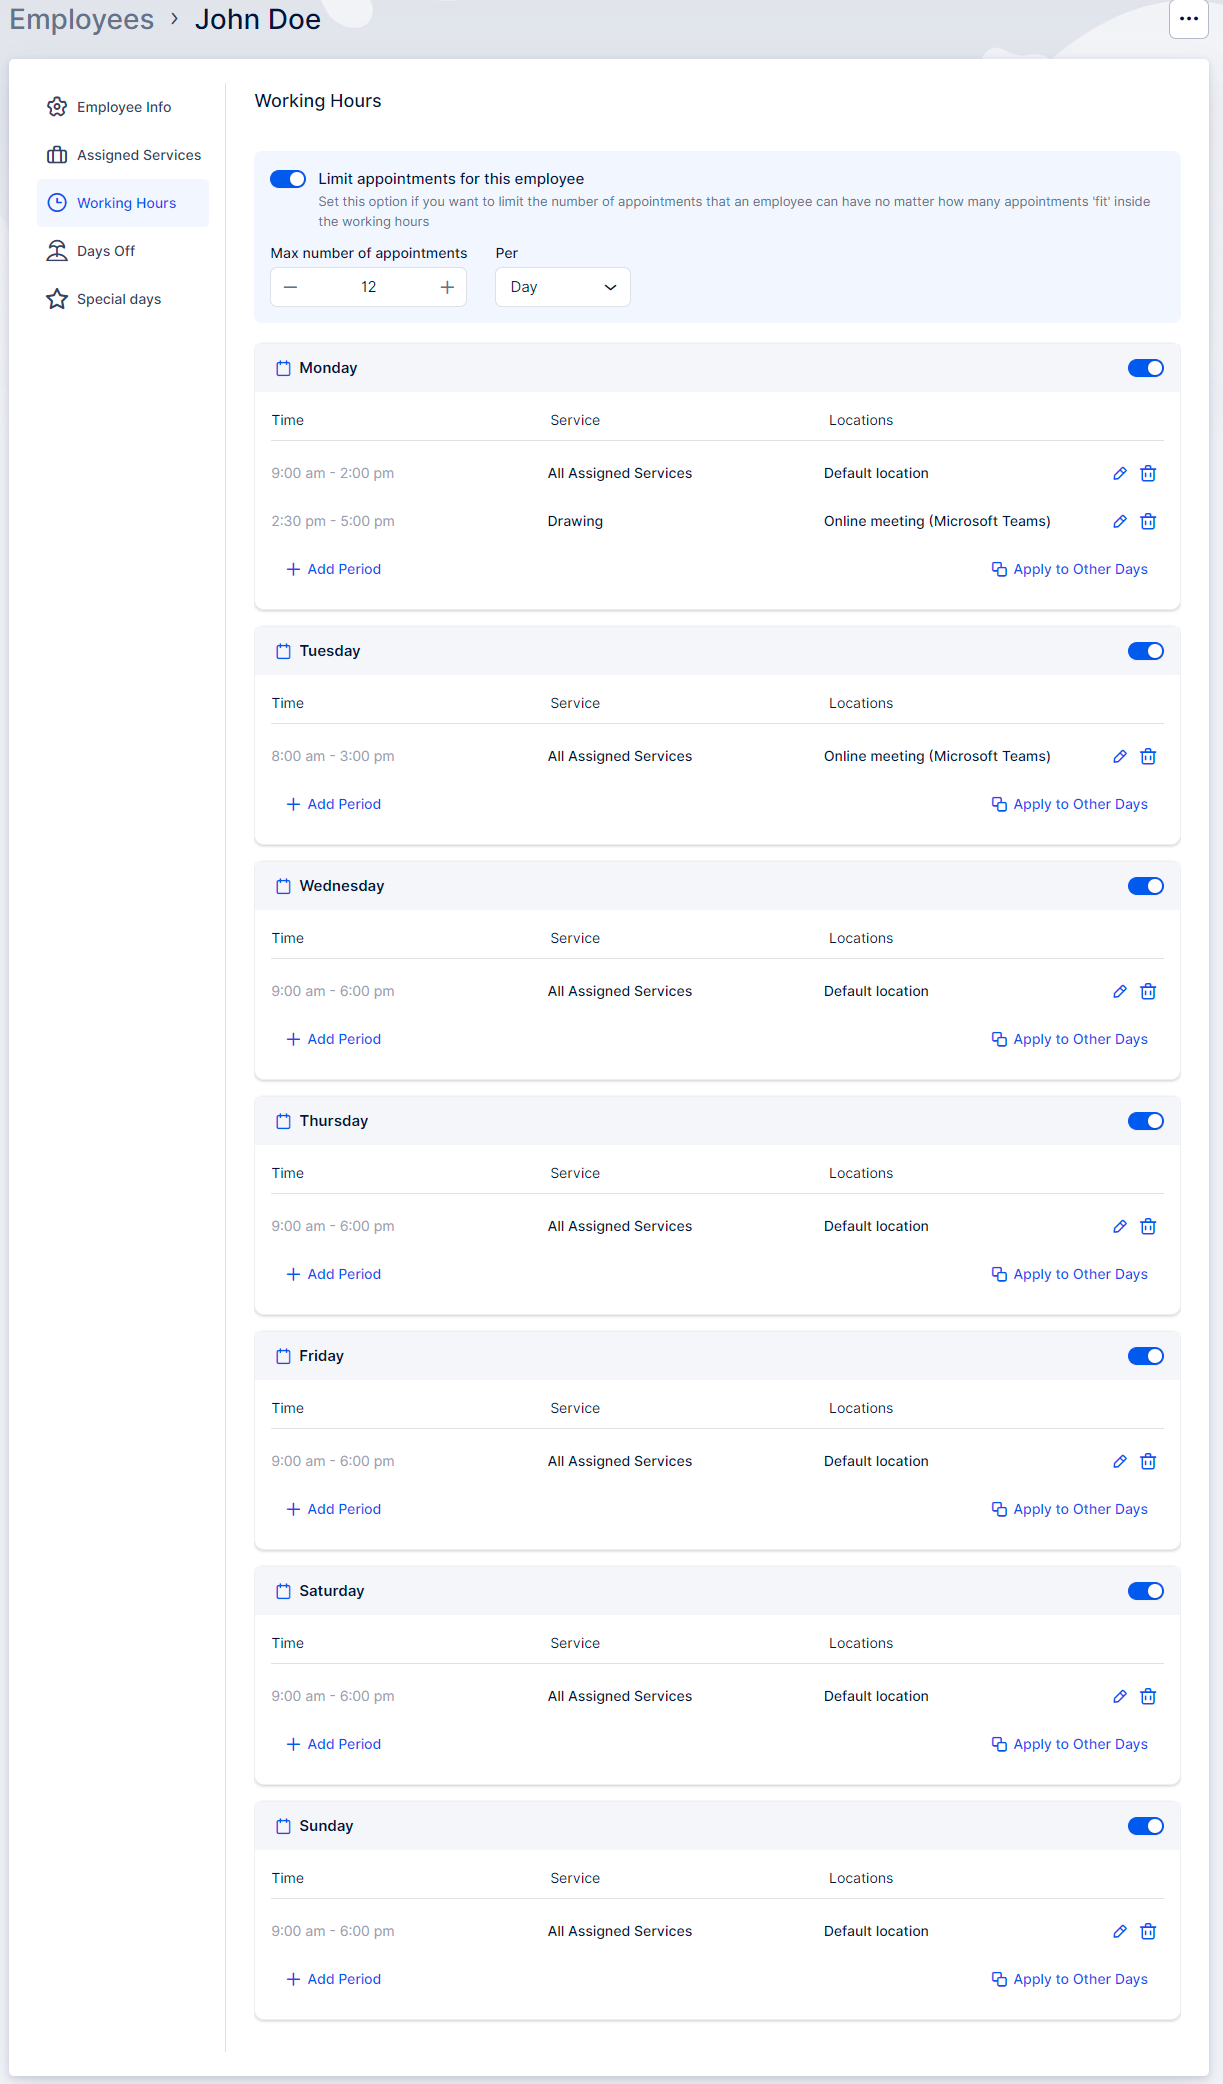Open the Days Off section

pos(106,251)
